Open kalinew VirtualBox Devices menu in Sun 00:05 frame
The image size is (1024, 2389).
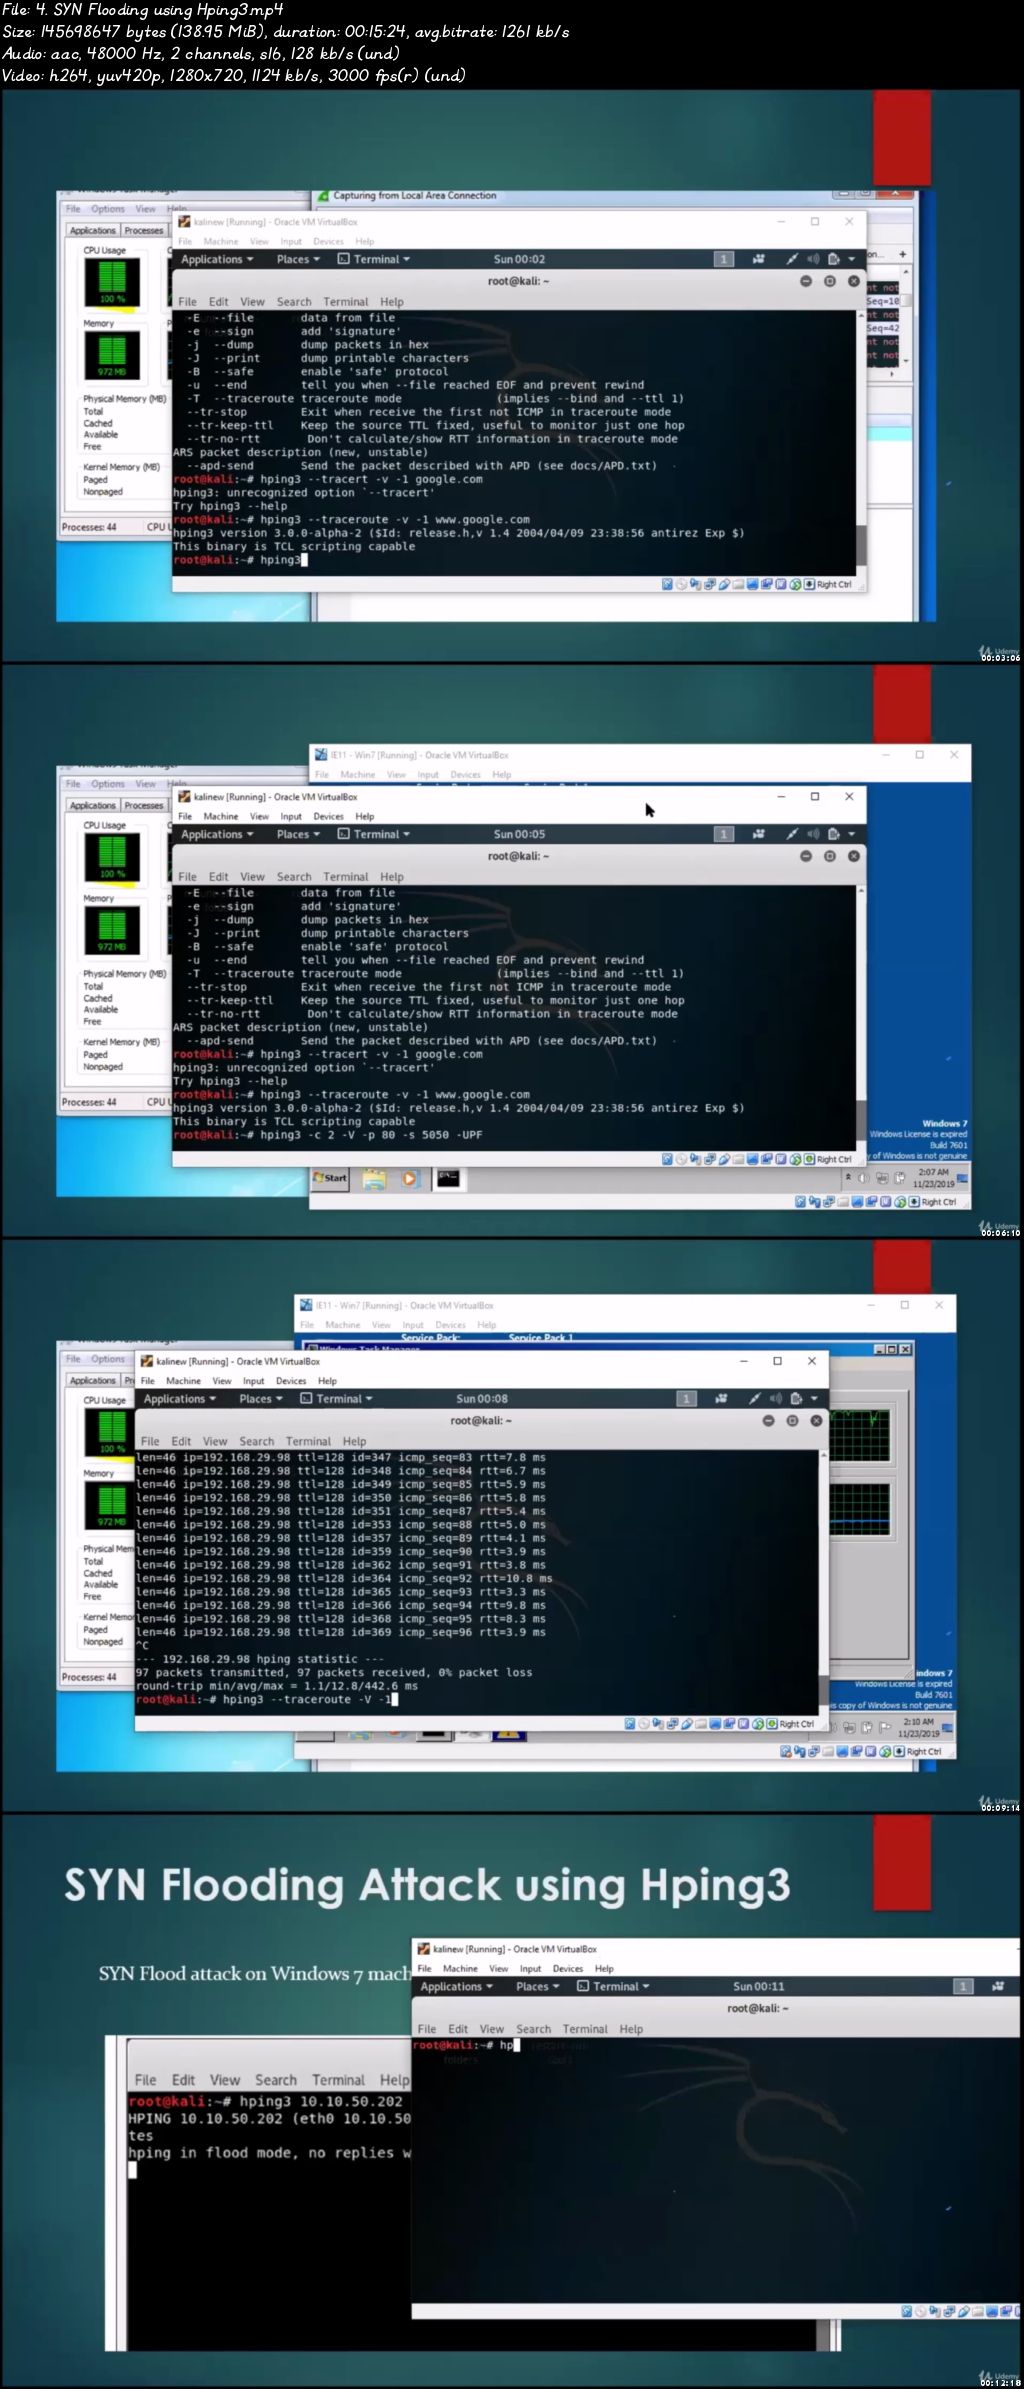(328, 816)
